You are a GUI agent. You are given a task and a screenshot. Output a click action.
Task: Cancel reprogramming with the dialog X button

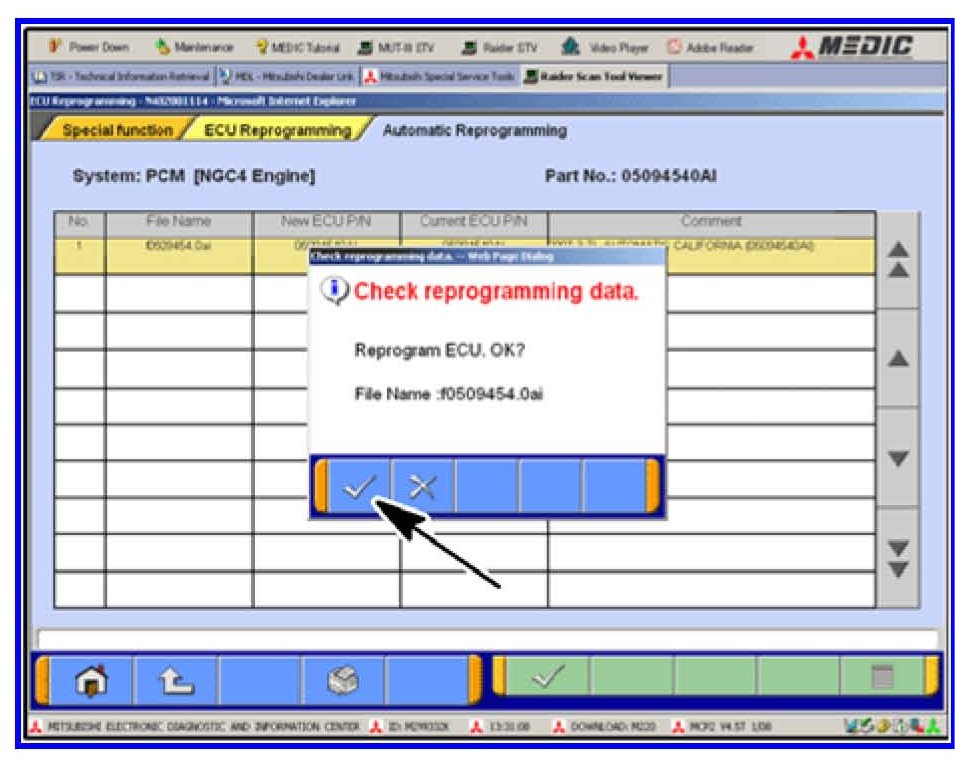coord(422,487)
